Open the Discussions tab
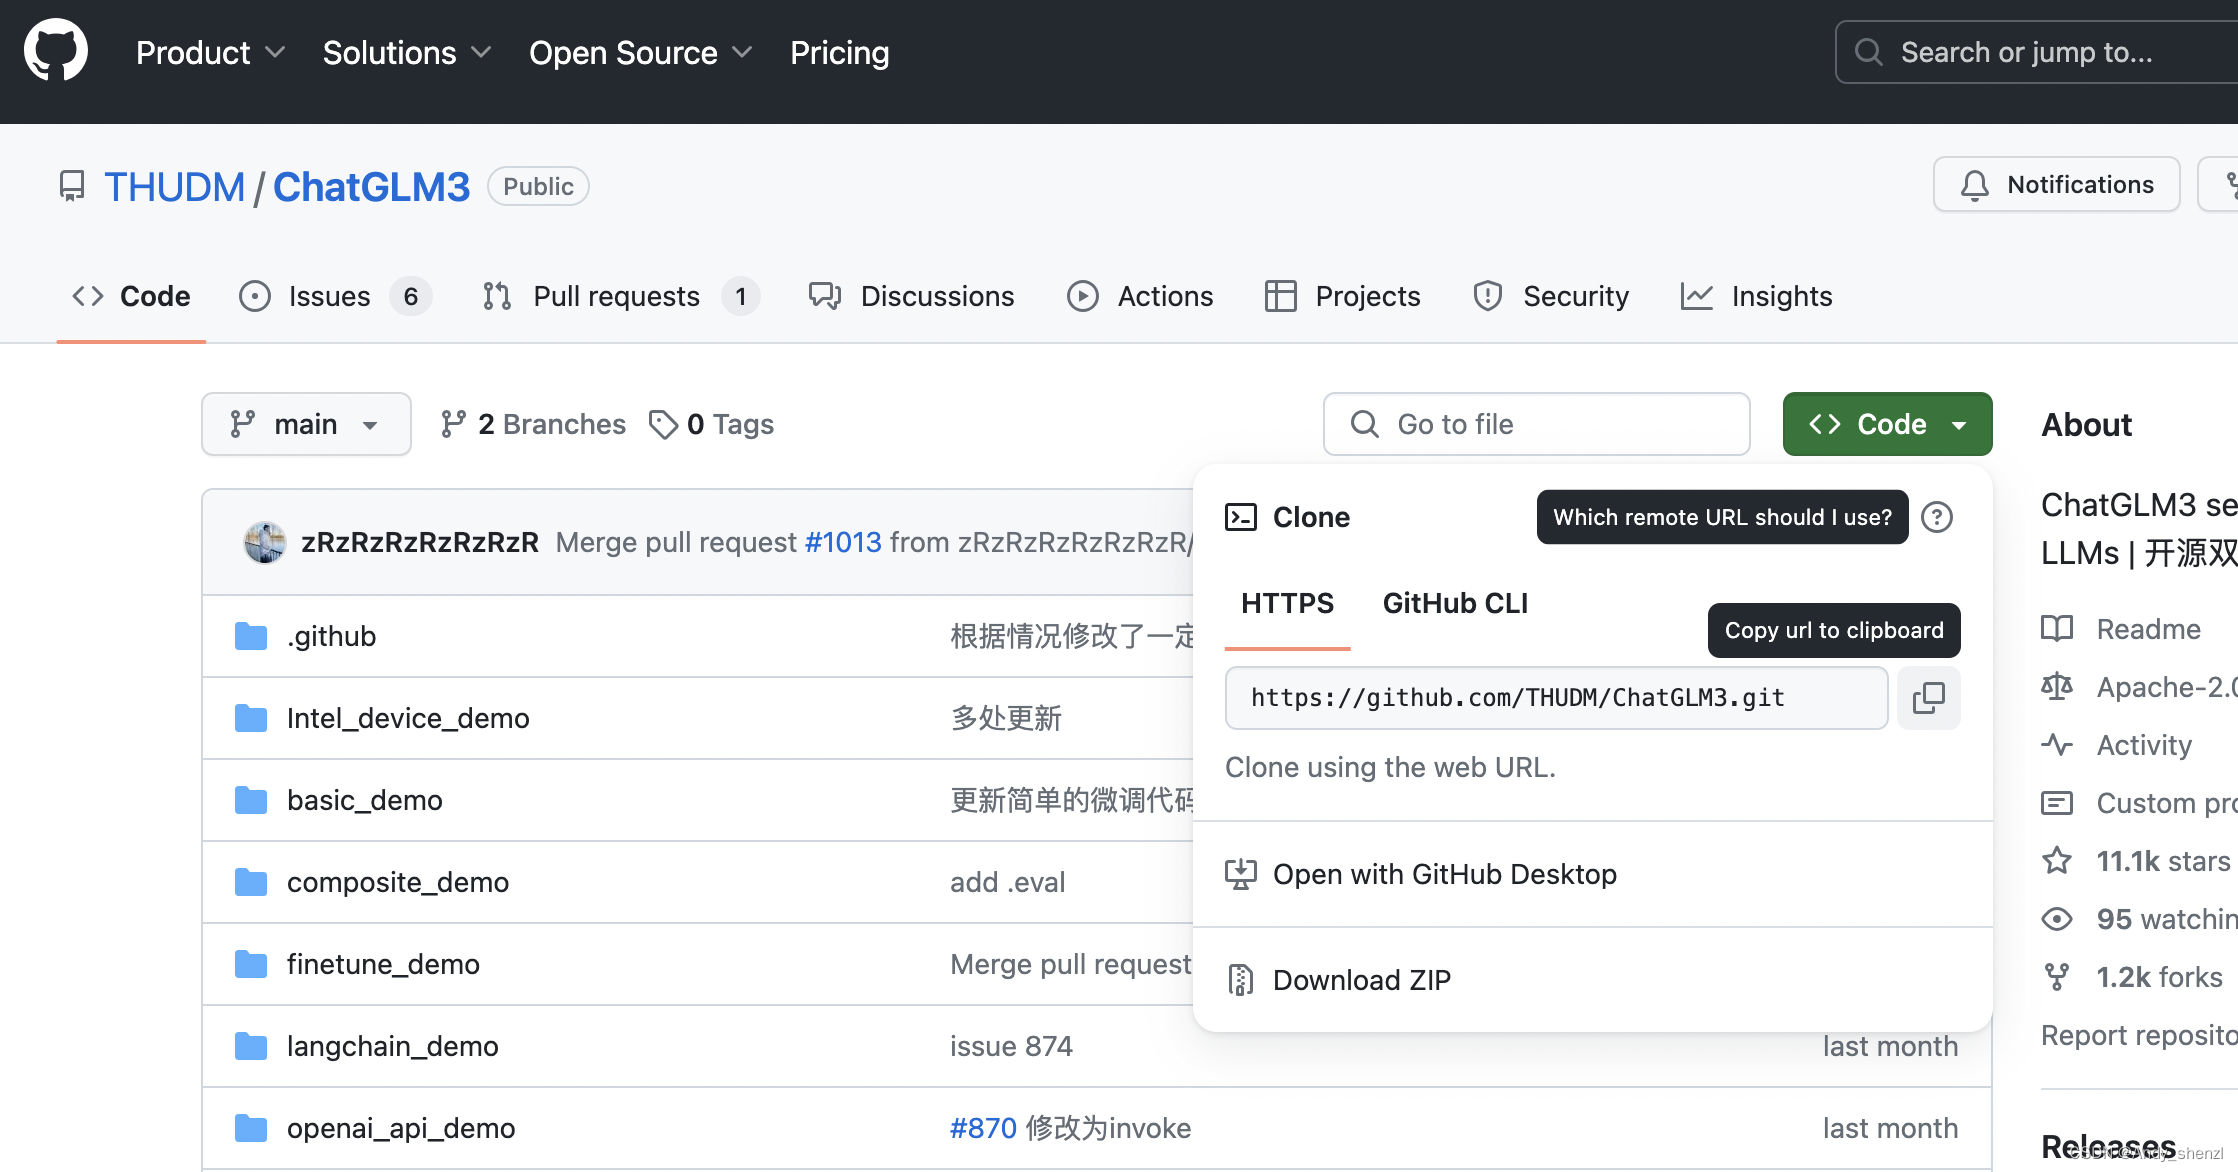The image size is (2238, 1172). (x=911, y=296)
